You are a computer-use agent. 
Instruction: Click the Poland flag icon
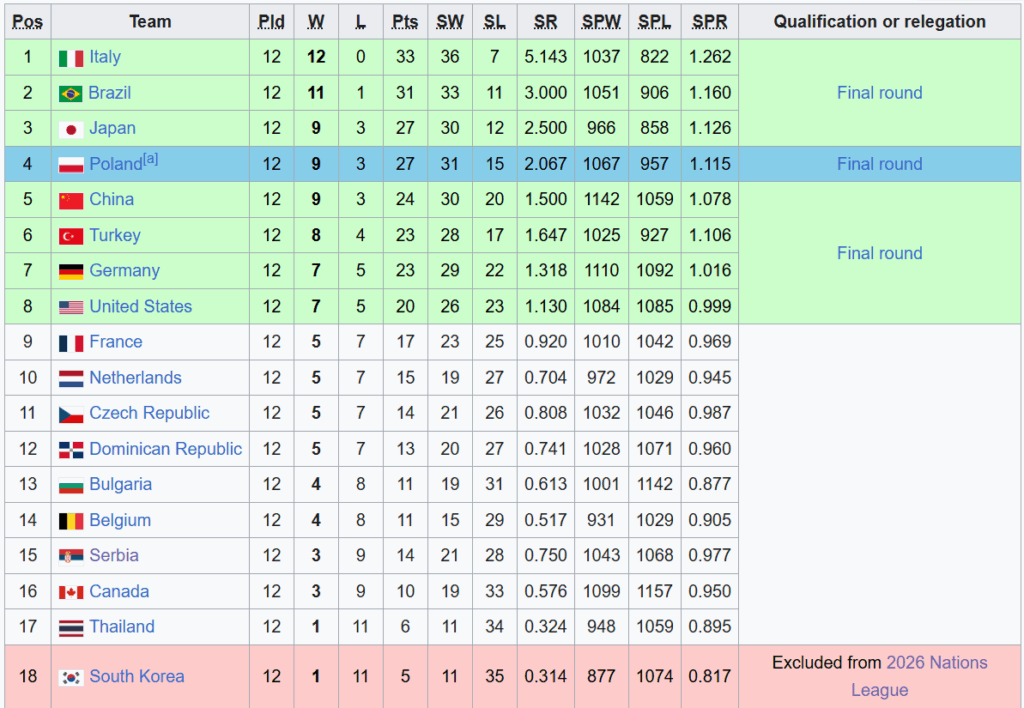pos(71,165)
